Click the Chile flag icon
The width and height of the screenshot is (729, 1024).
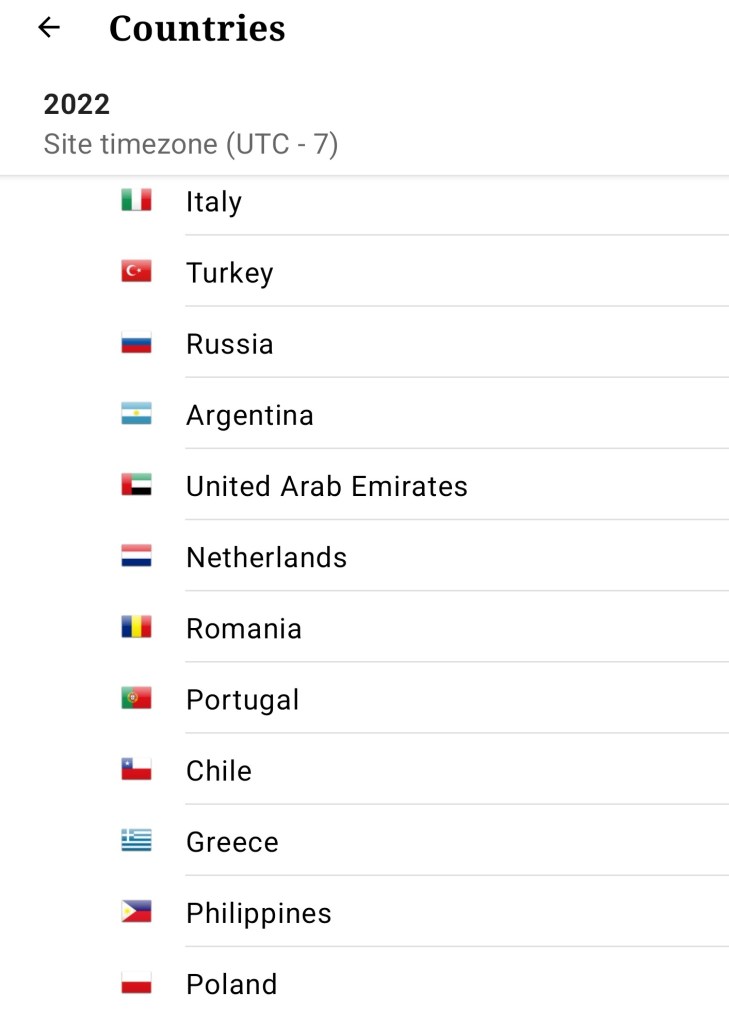pos(136,770)
